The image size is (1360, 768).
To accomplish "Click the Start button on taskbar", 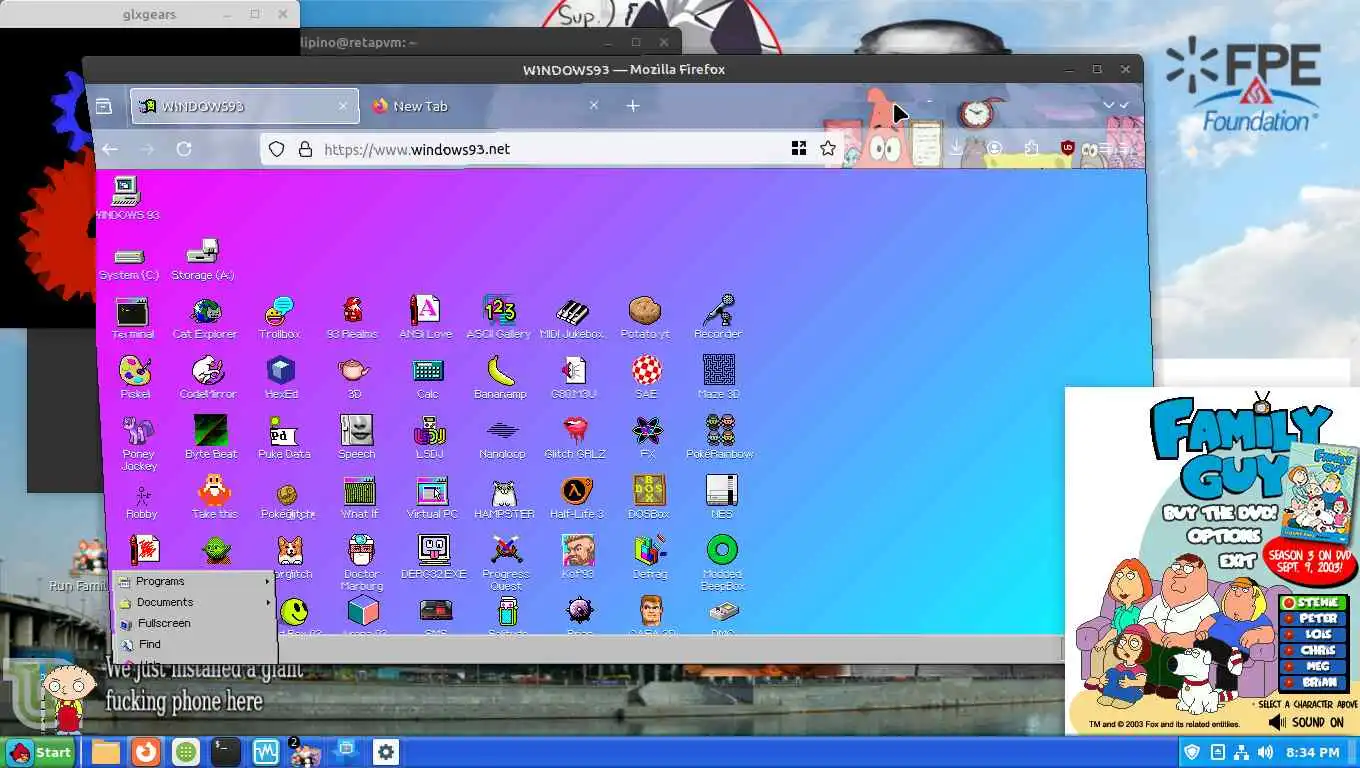I will 40,753.
